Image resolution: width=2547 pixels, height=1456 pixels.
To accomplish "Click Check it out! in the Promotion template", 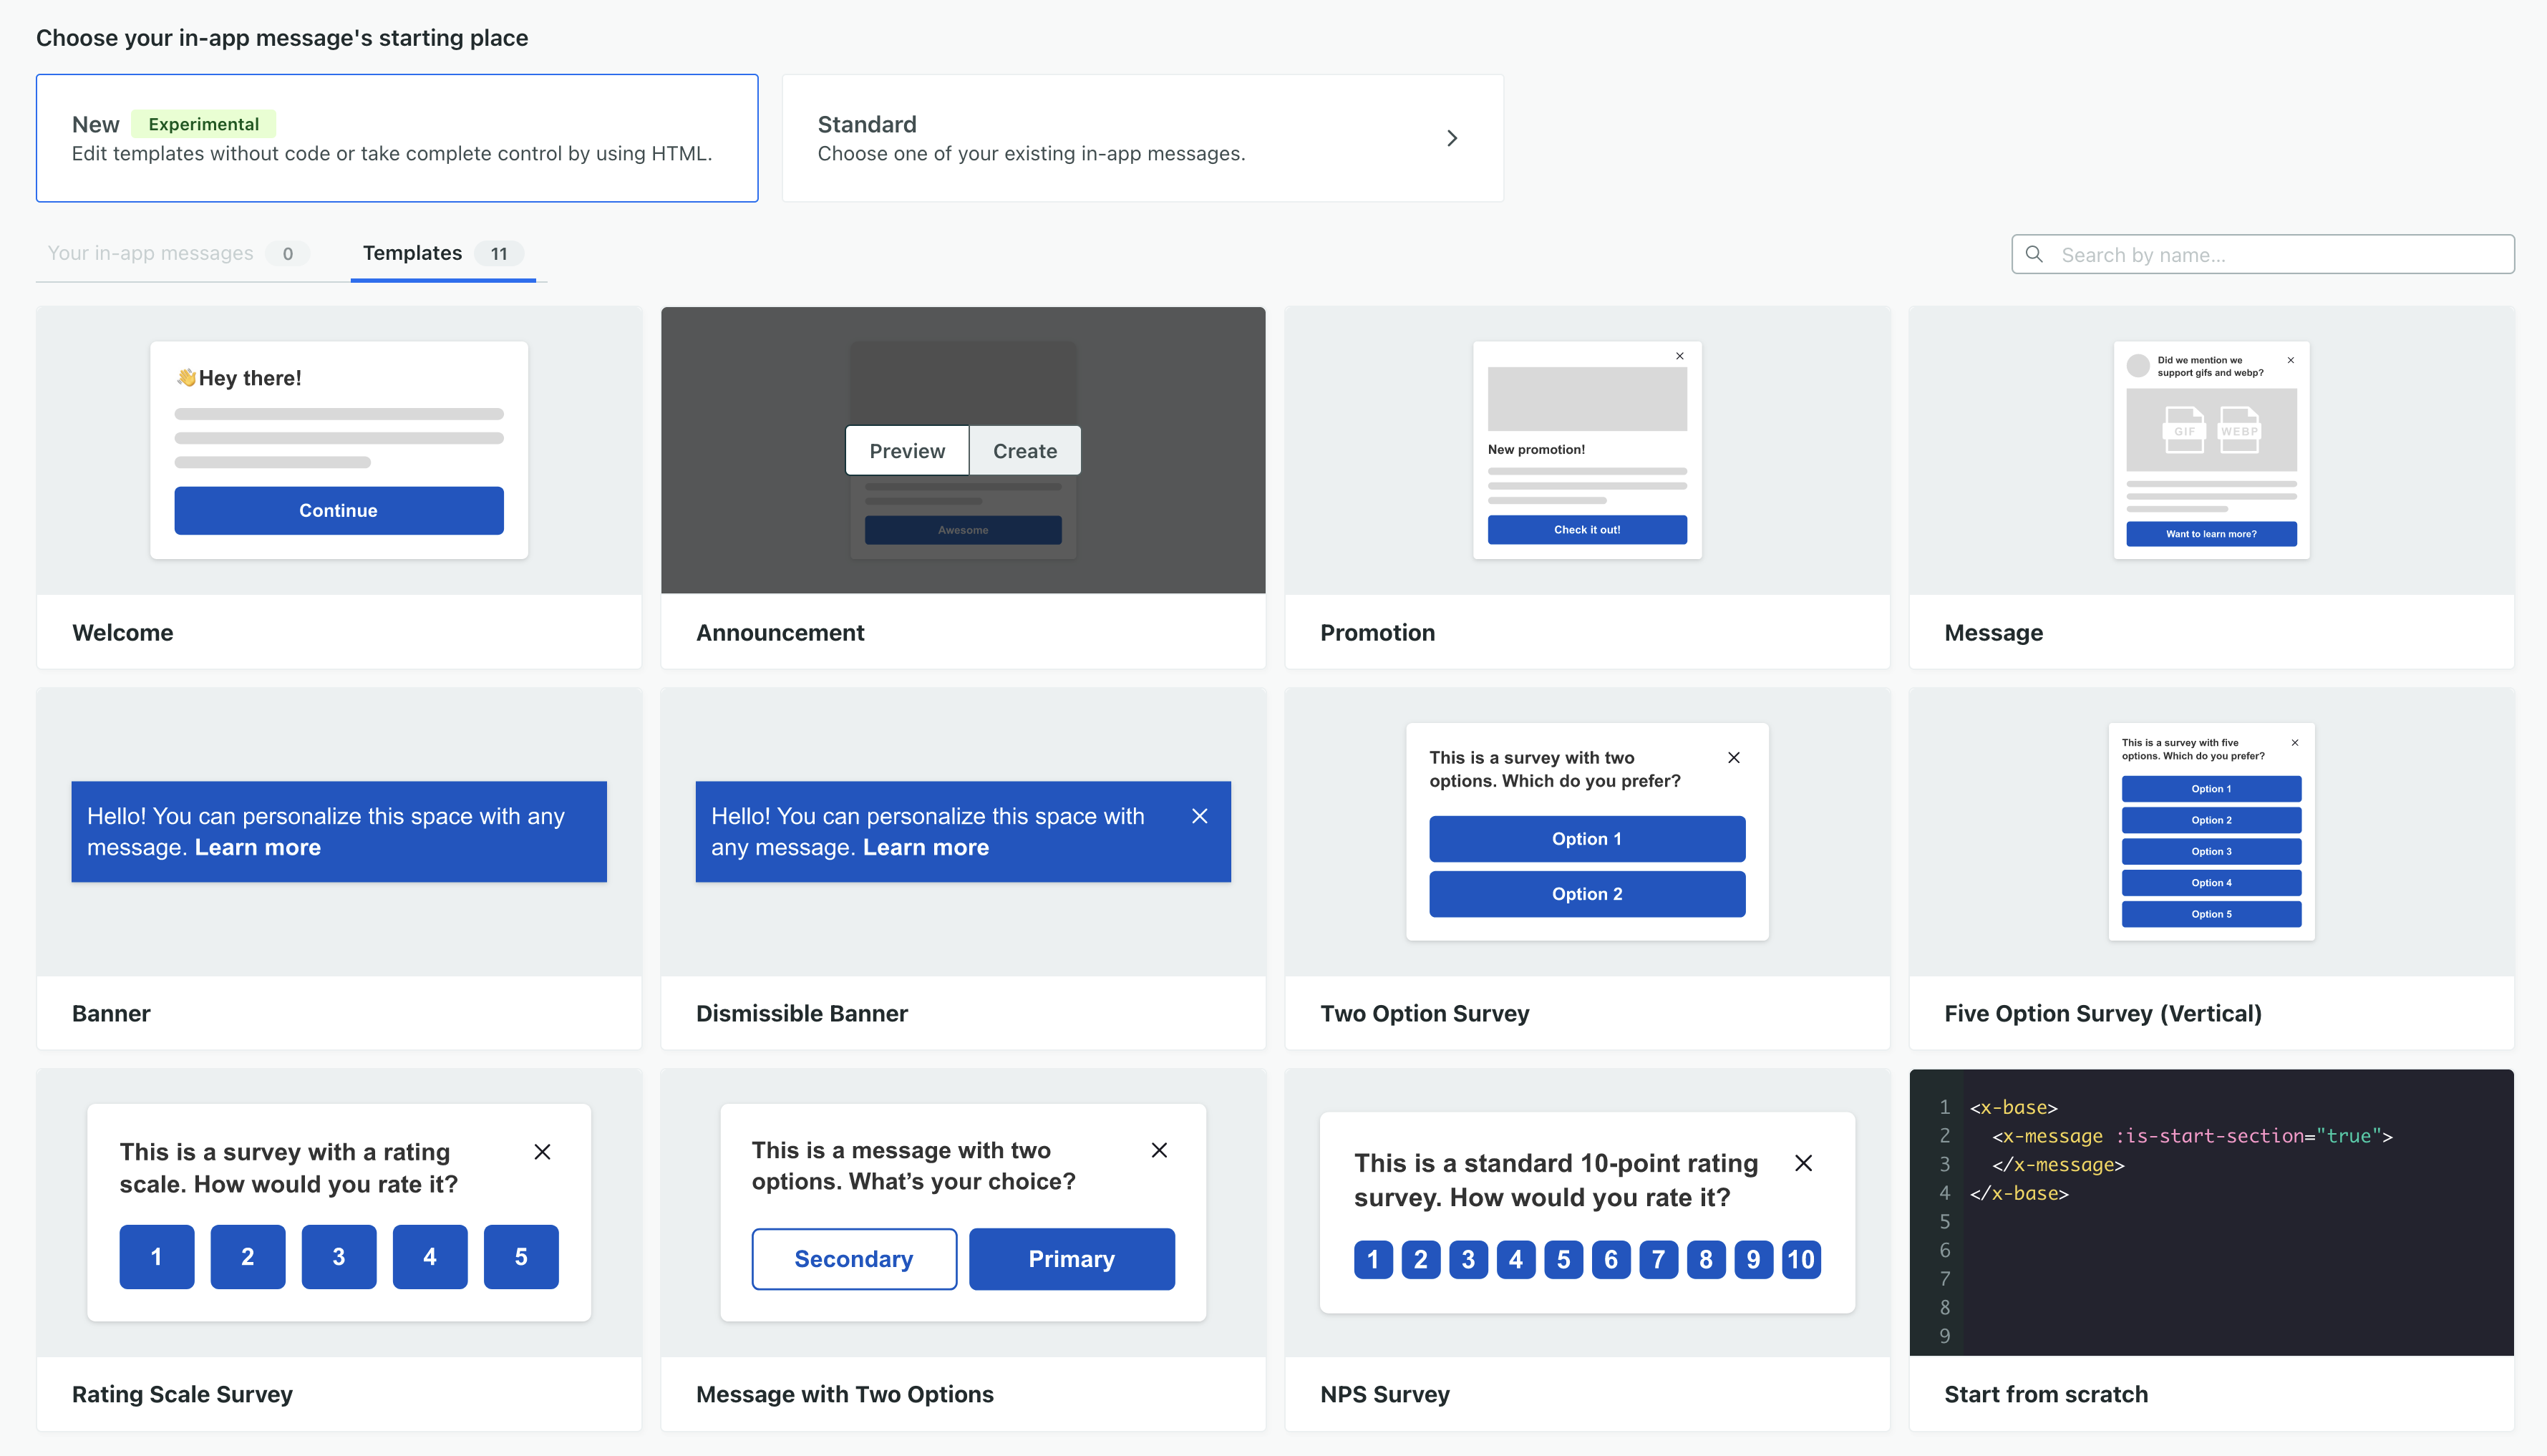I will [1587, 530].
